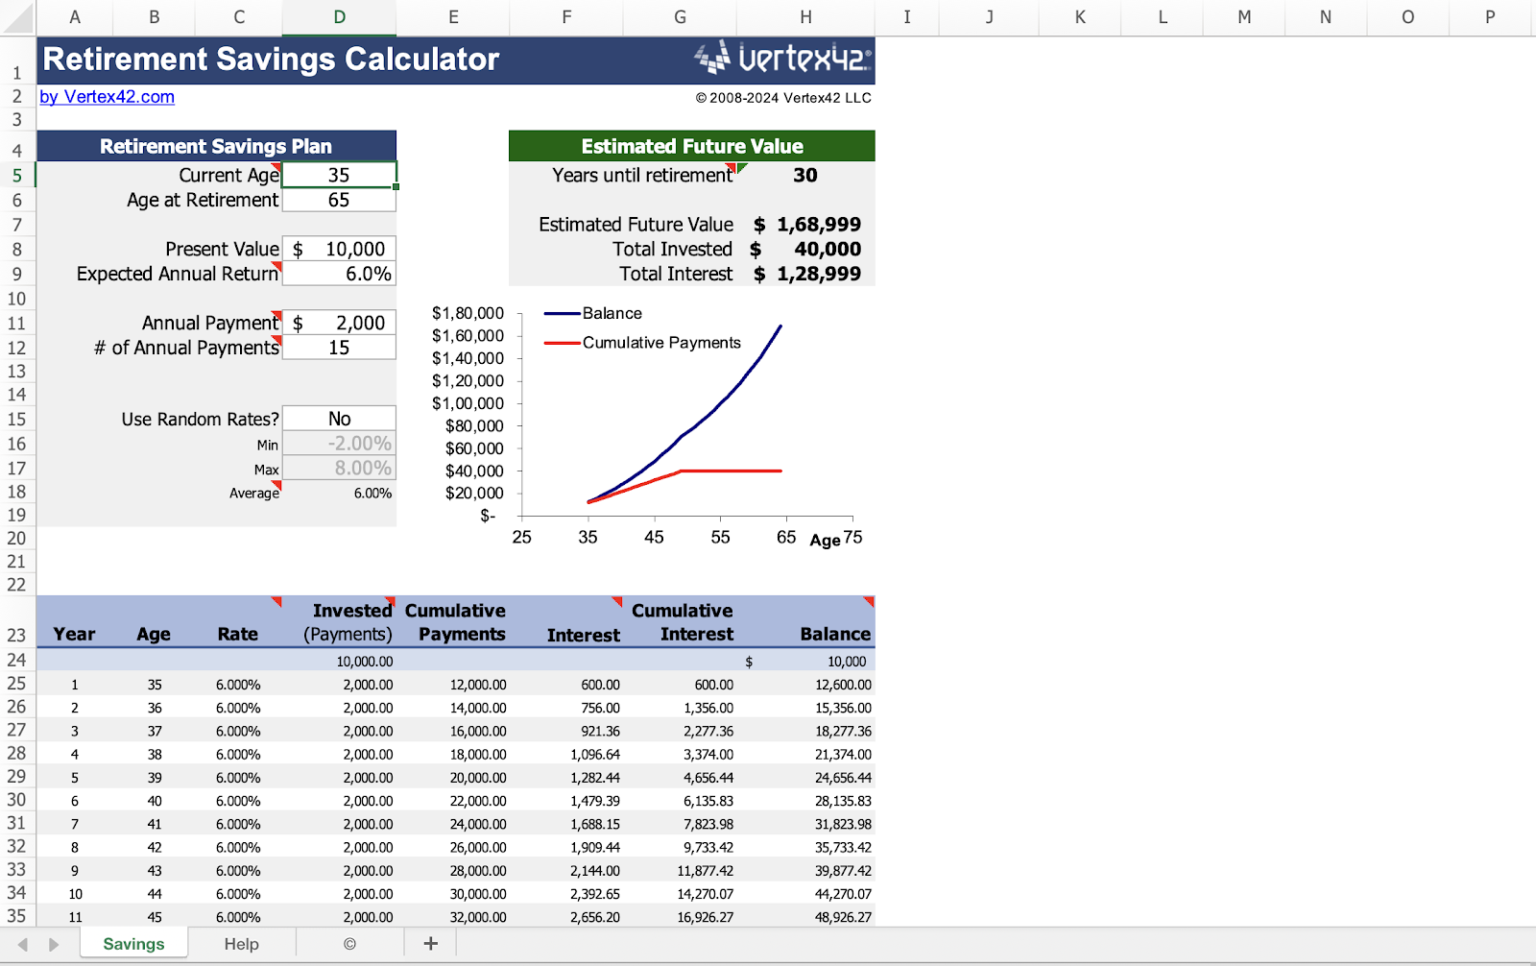Click the row 9 header
The height and width of the screenshot is (966, 1536).
click(16, 273)
